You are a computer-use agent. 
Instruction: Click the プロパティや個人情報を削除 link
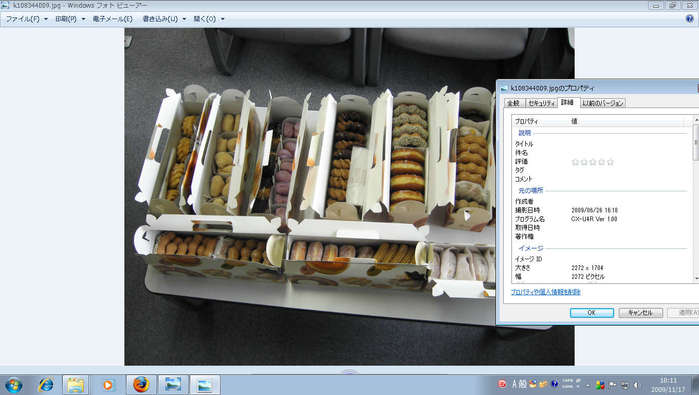tap(545, 292)
